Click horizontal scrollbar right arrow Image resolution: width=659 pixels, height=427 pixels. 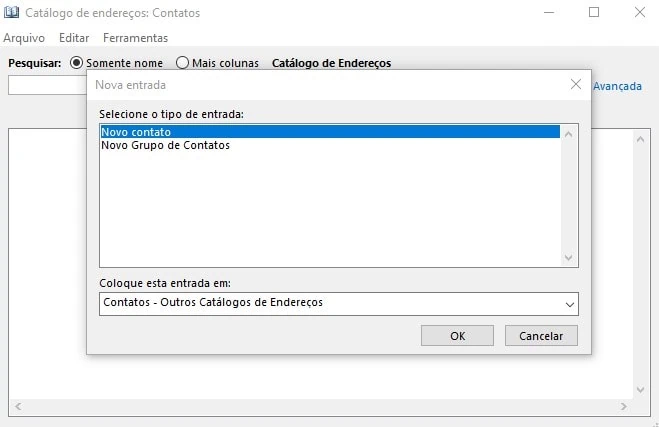pos(624,406)
